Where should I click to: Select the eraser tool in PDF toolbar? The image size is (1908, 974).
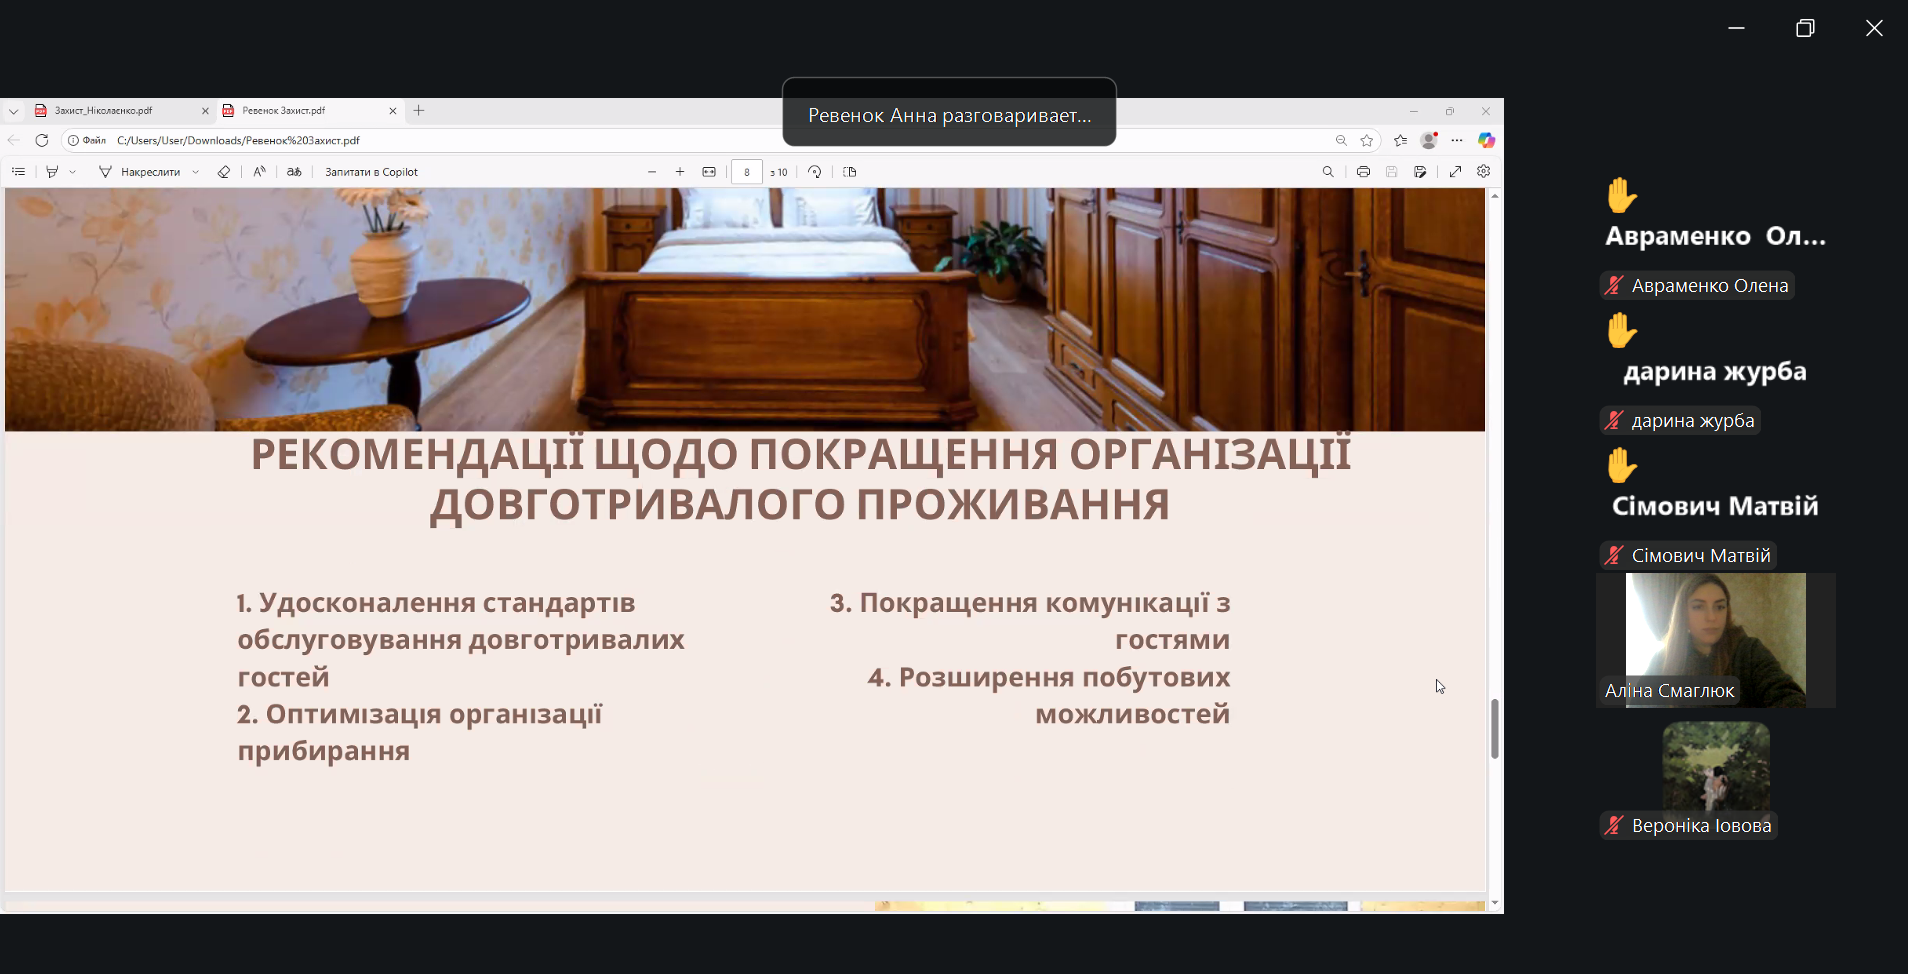224,172
